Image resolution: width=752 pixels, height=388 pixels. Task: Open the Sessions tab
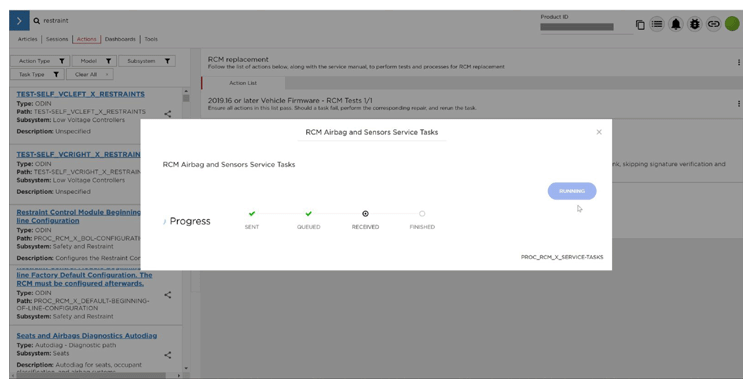(x=57, y=39)
